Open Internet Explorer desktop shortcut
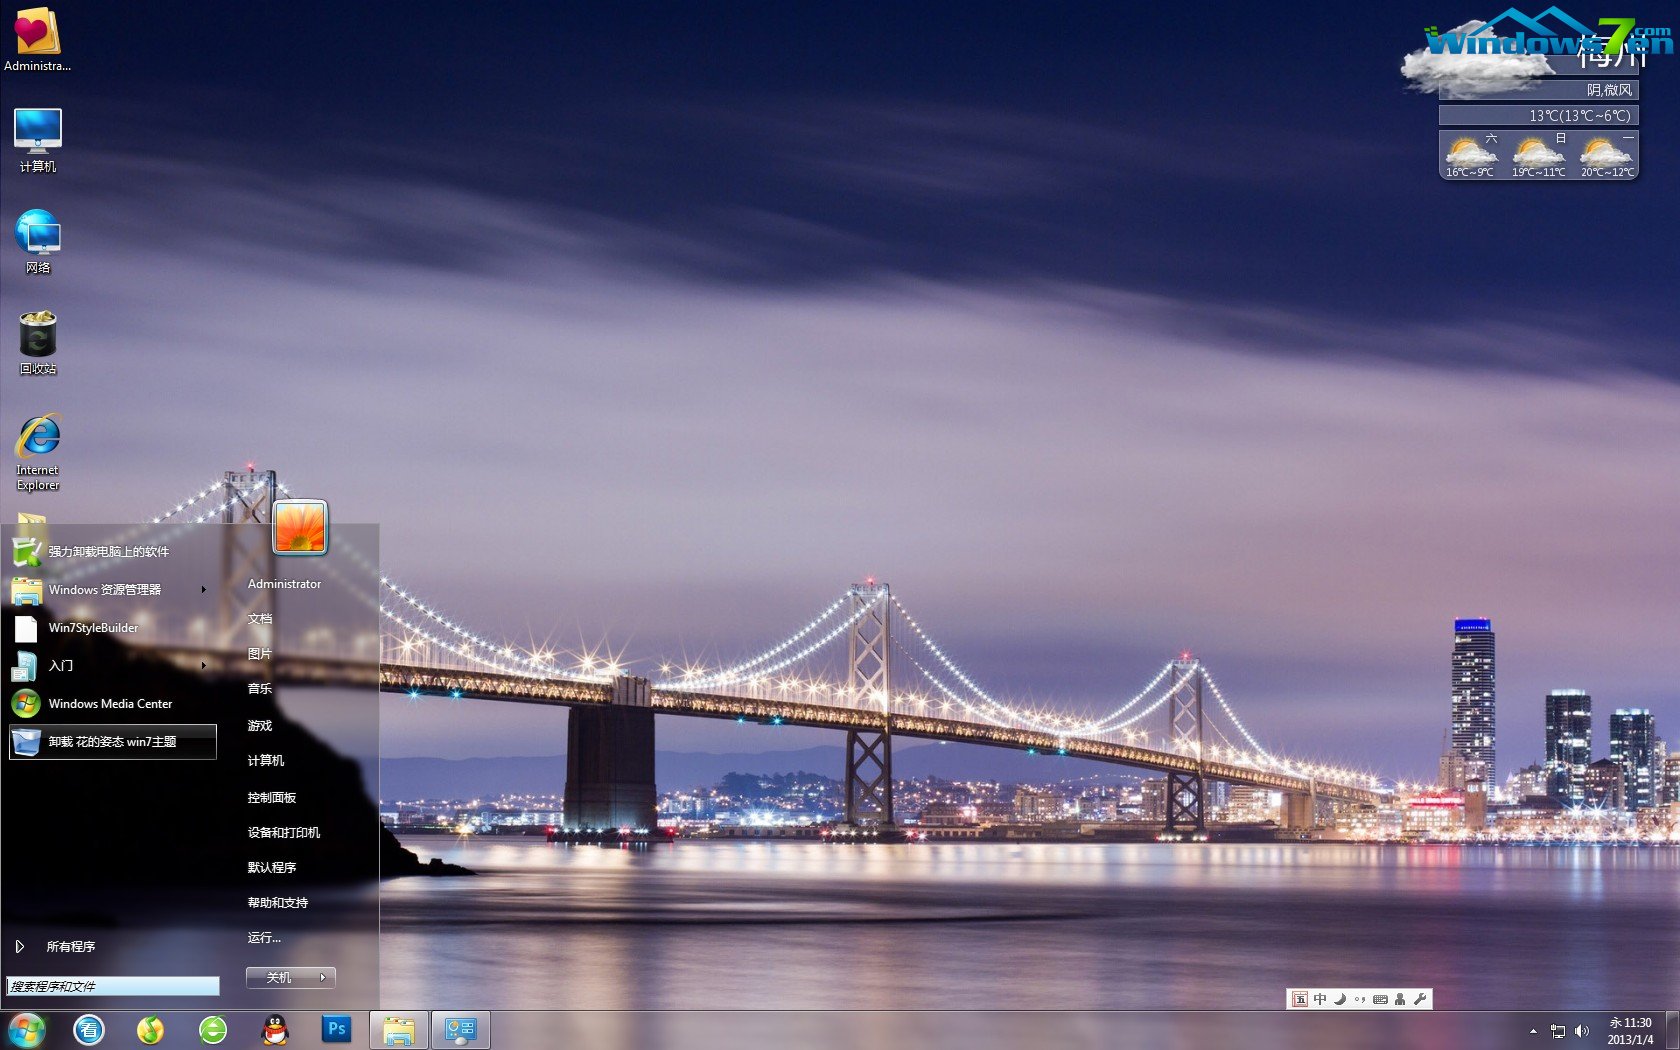Image resolution: width=1680 pixels, height=1050 pixels. coord(38,440)
